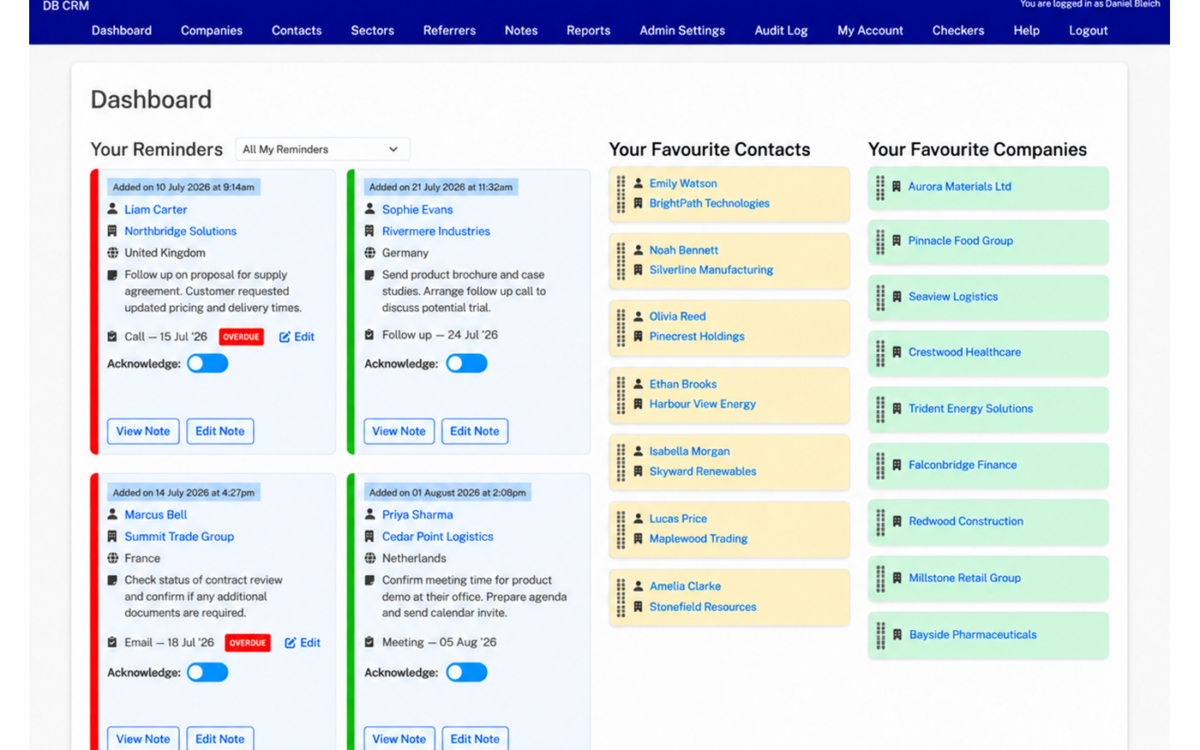This screenshot has width=1200, height=750.
Task: Click the drag handle on Bayside Pharmaceuticals card
Action: pos(880,635)
